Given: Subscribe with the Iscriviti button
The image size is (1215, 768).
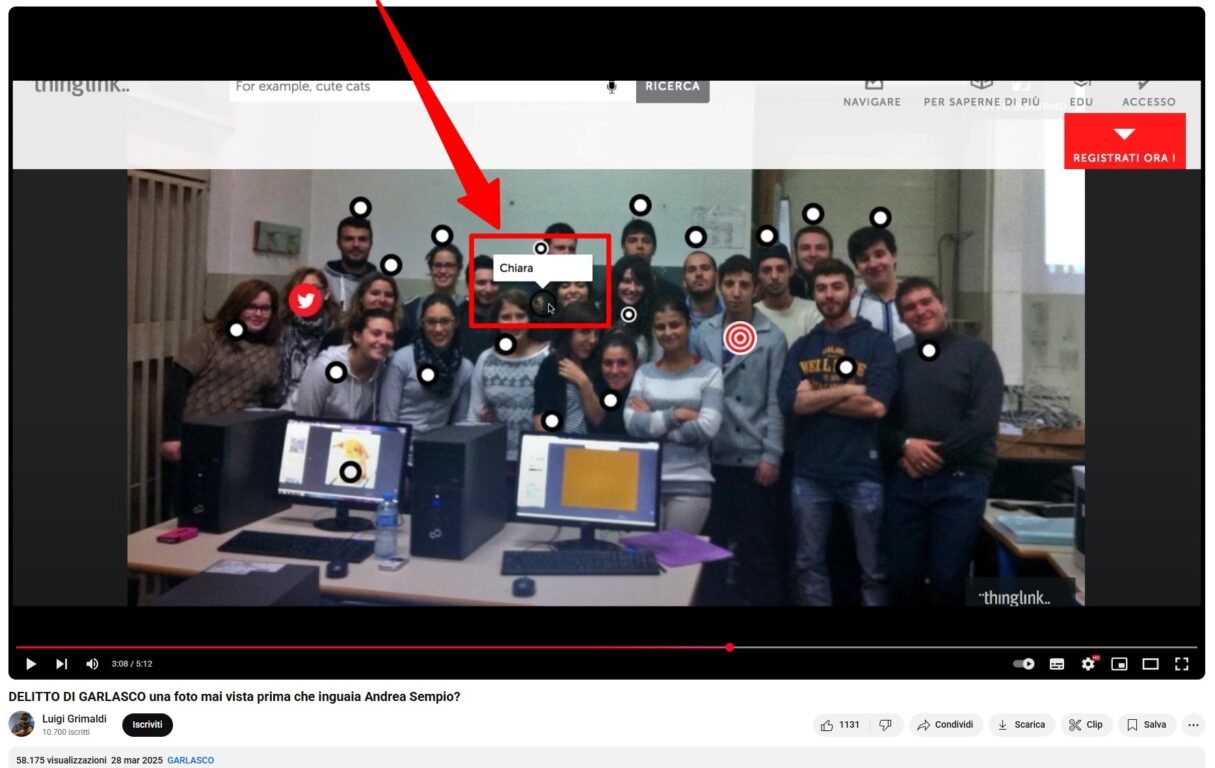Looking at the screenshot, I should pyautogui.click(x=147, y=725).
